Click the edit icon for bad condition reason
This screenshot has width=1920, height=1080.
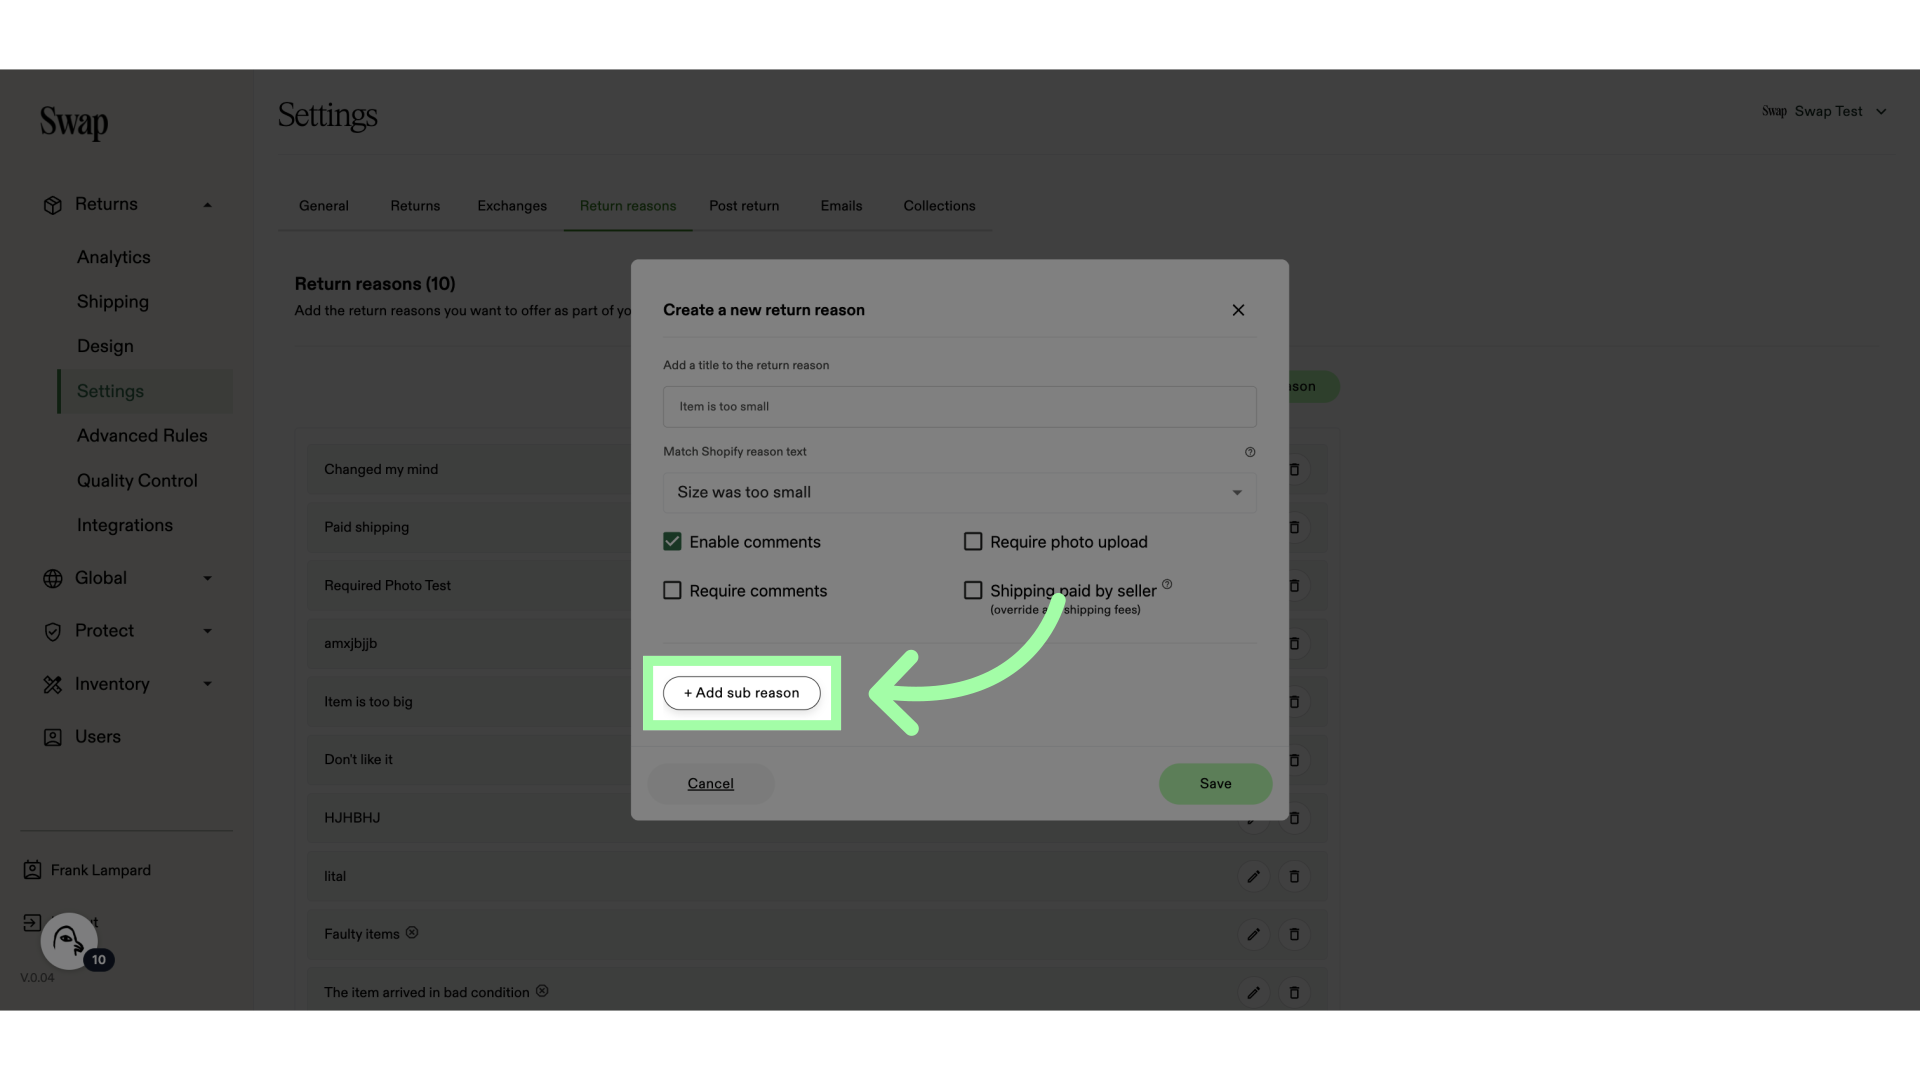[x=1253, y=992]
